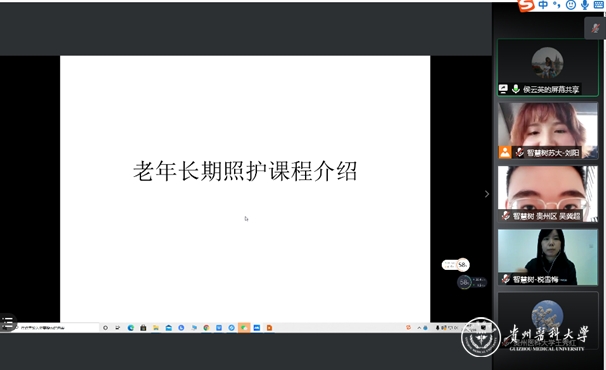Open the Sogou emoji smiley icon

coord(570,5)
